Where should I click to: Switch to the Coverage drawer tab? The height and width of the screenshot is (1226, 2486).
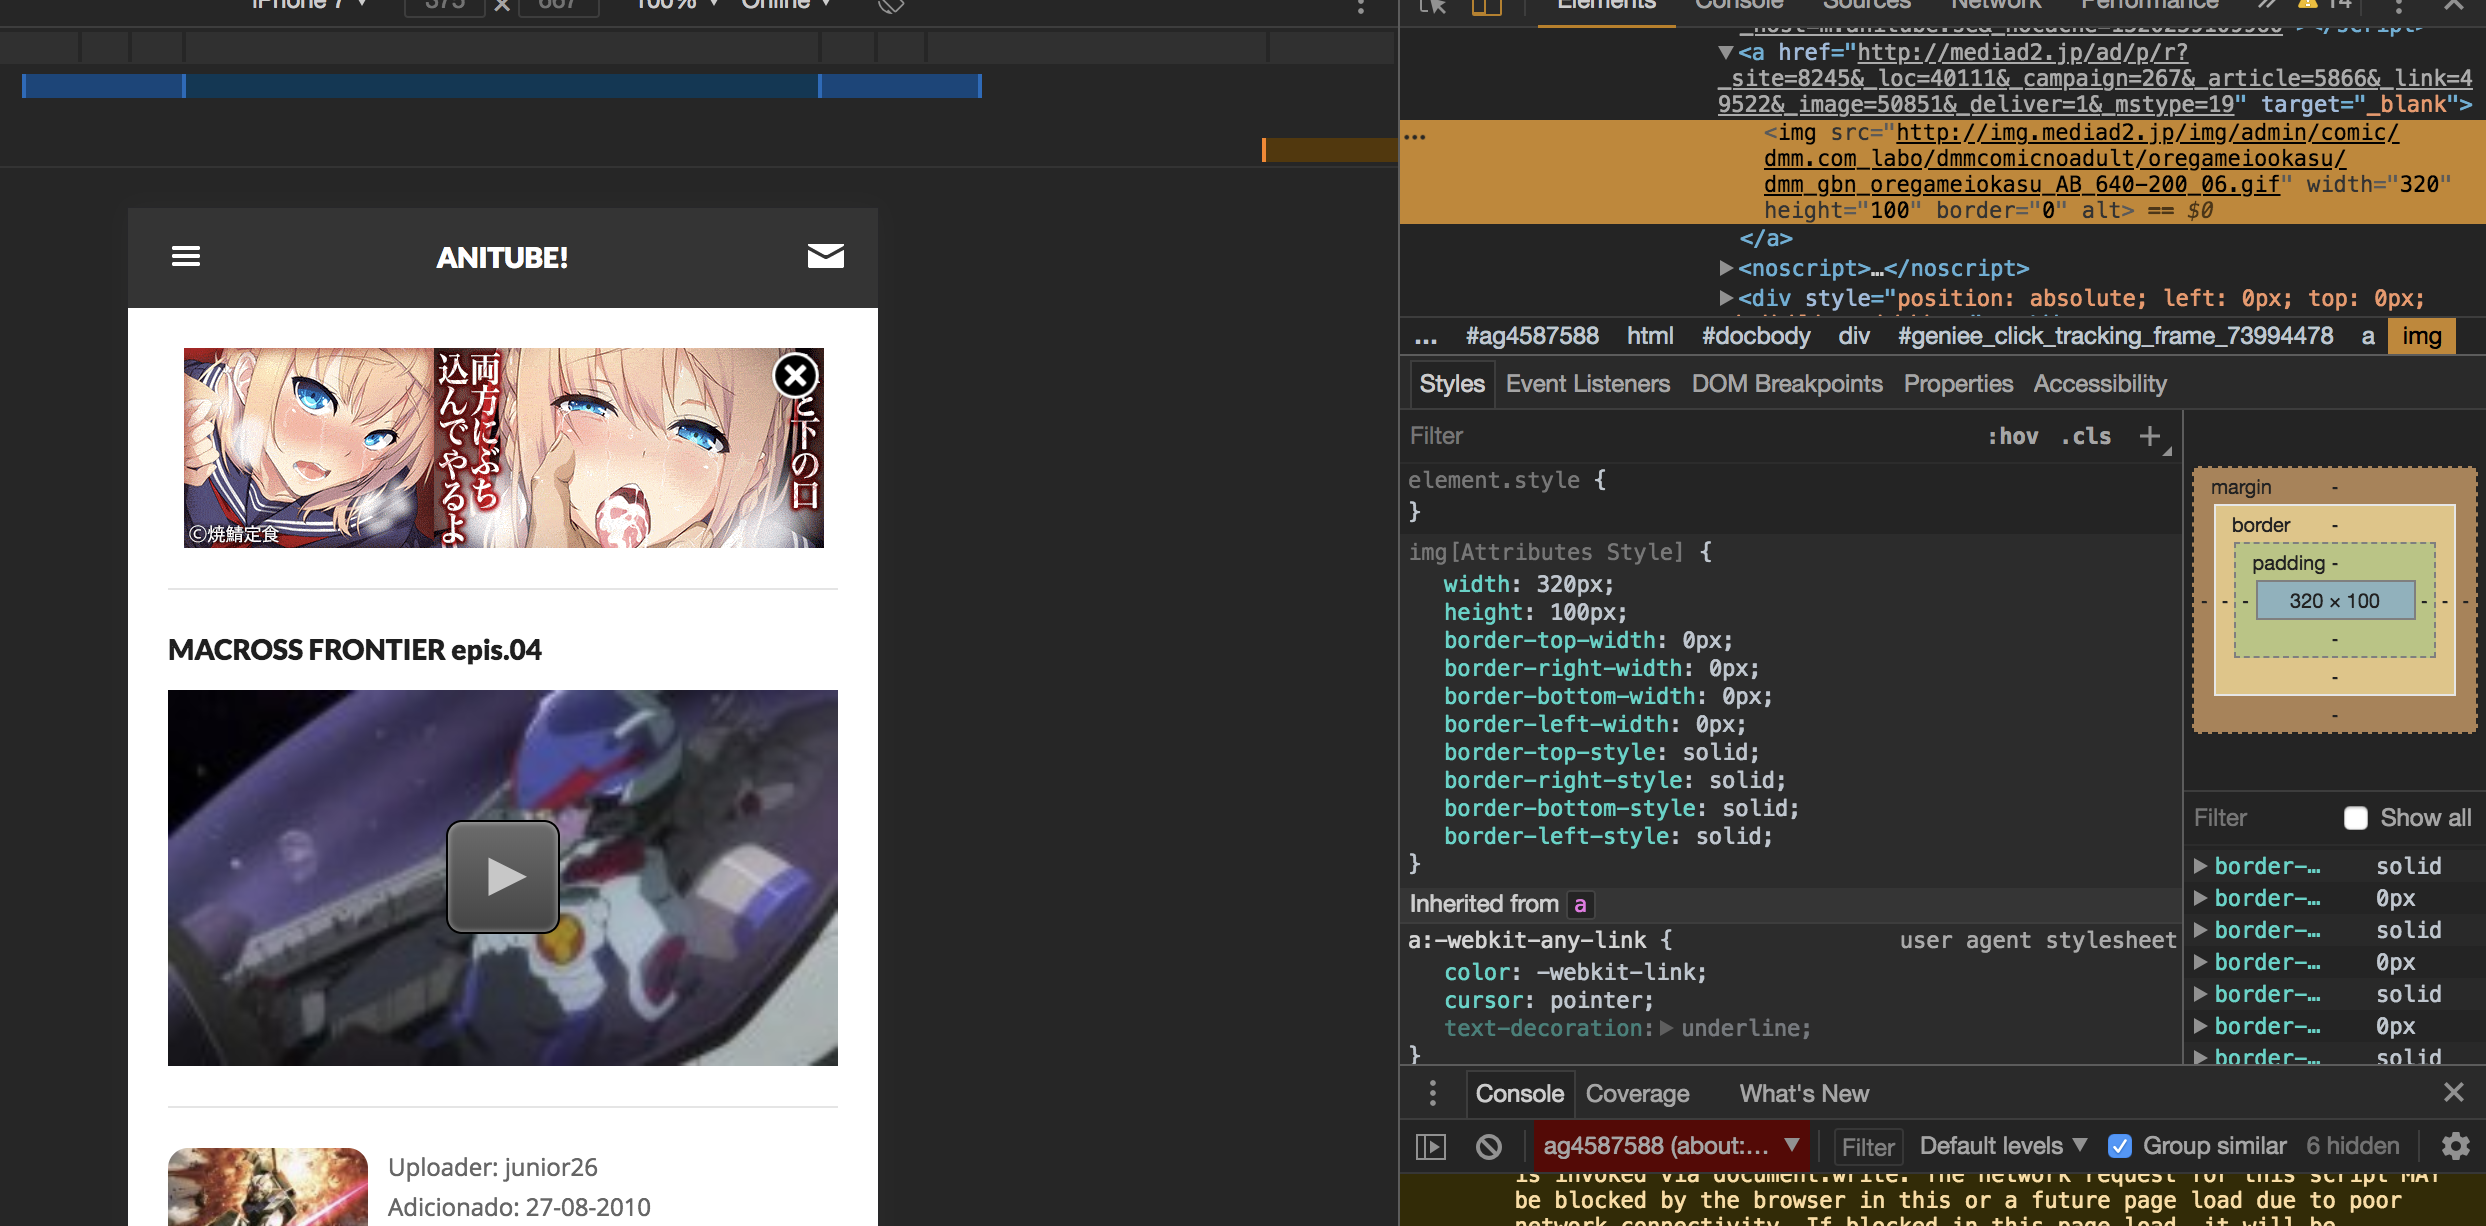click(x=1637, y=1094)
